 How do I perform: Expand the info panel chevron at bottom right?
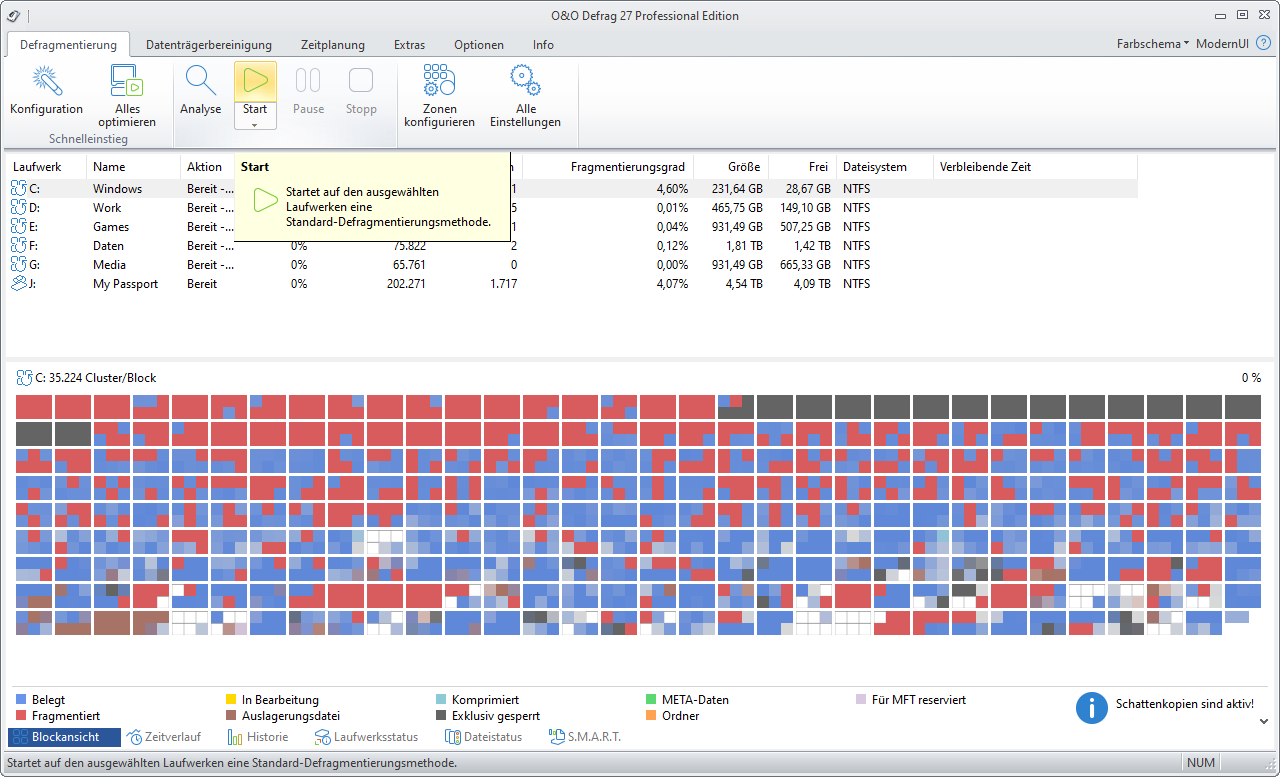coord(1264,720)
